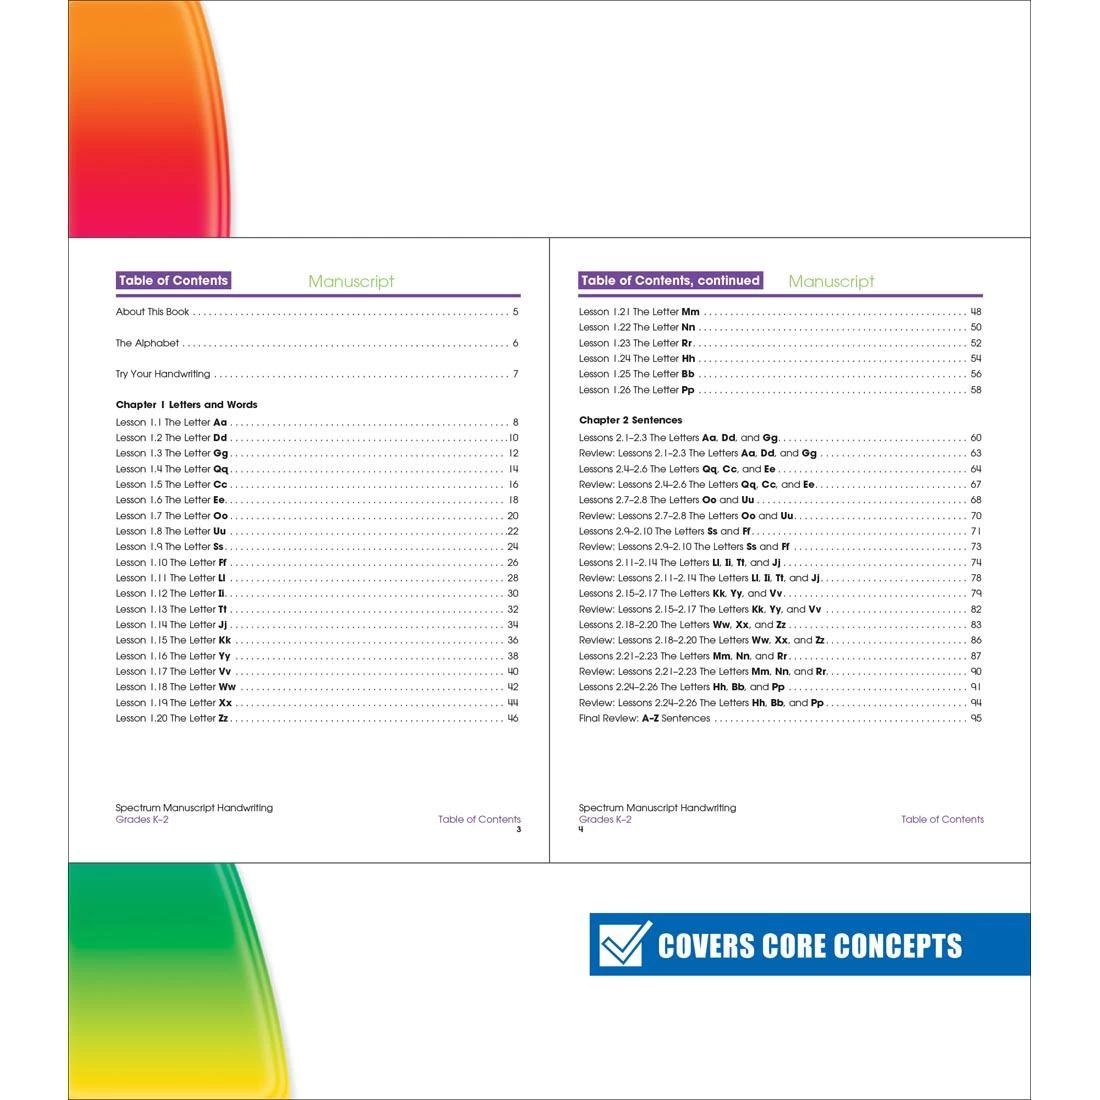Click the checkmark icon in the blue banner
Screen dimensions: 1100x1100
pos(624,944)
